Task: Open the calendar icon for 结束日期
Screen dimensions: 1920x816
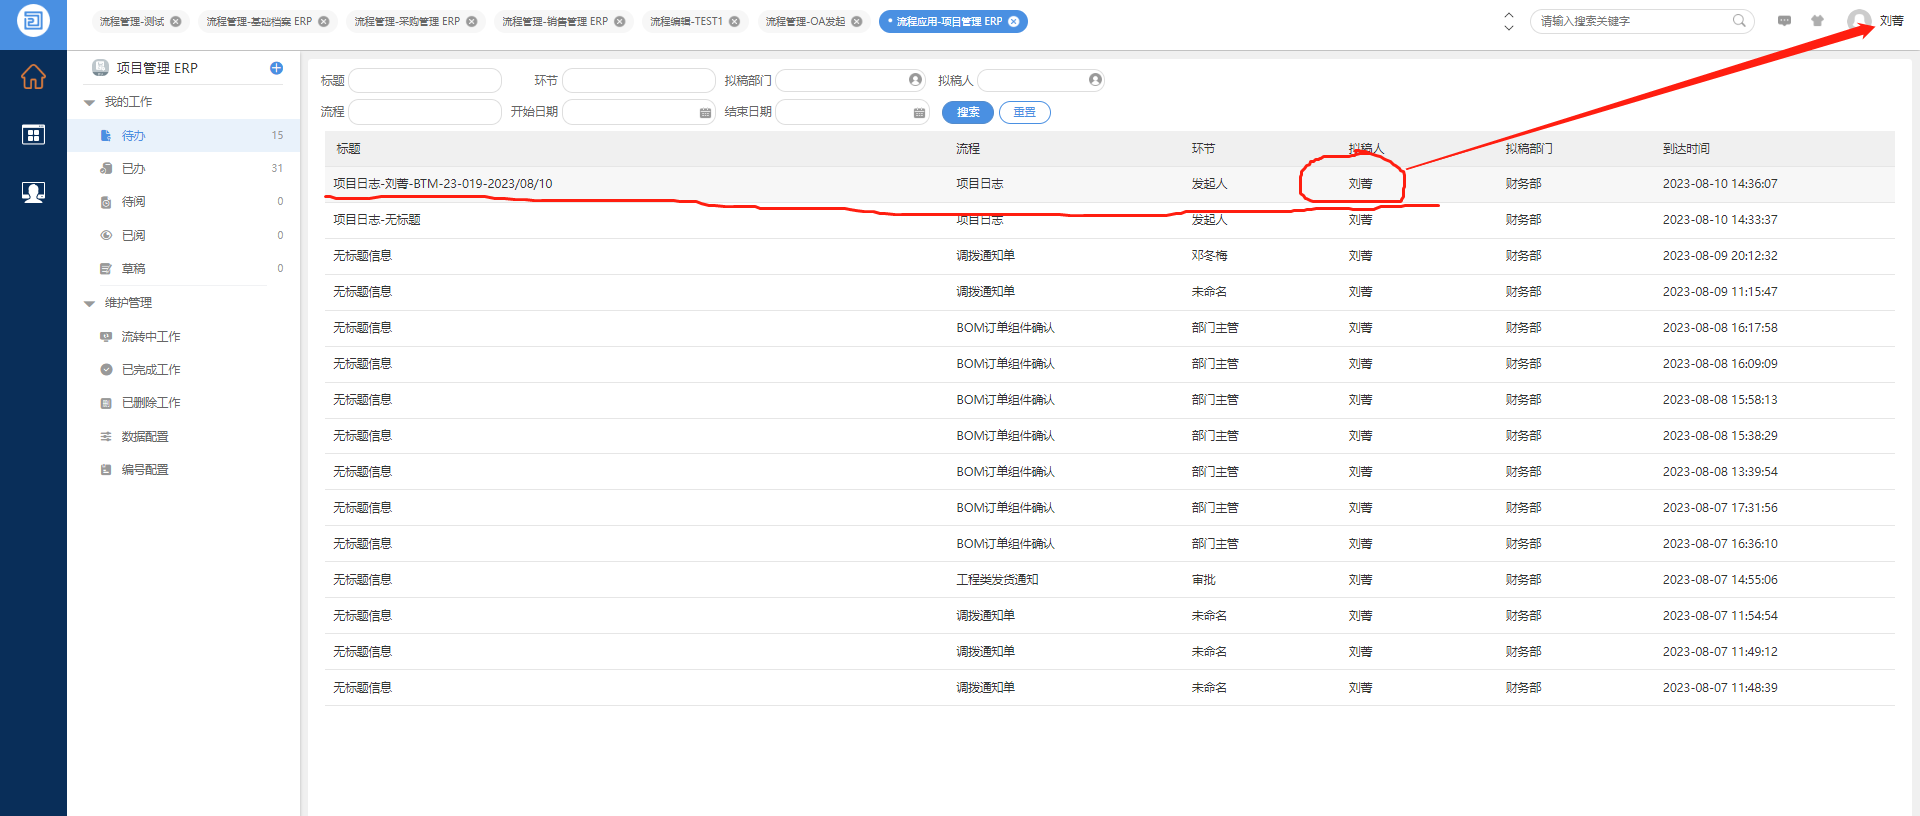Action: click(x=919, y=112)
